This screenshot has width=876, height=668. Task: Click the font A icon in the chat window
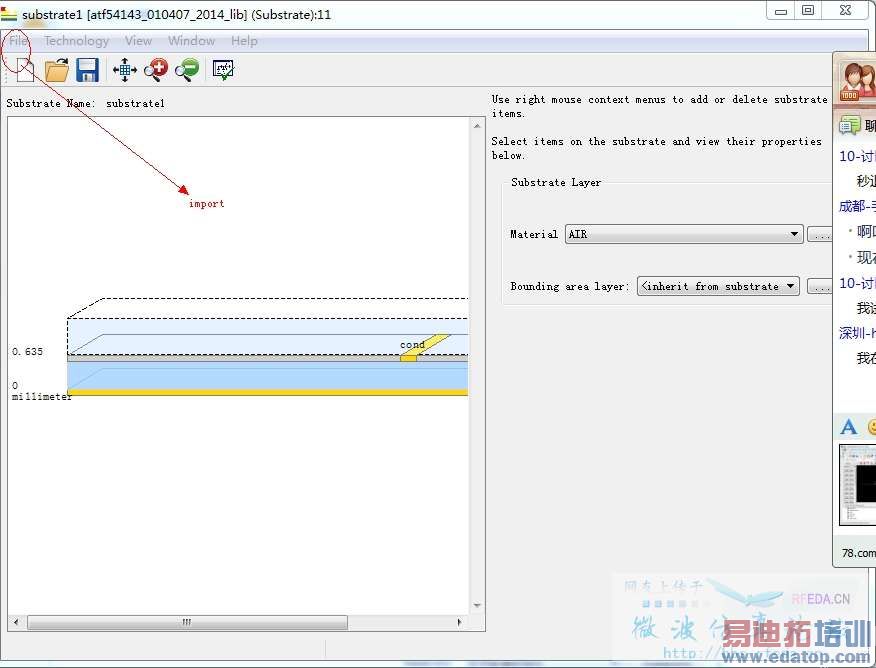tap(849, 427)
